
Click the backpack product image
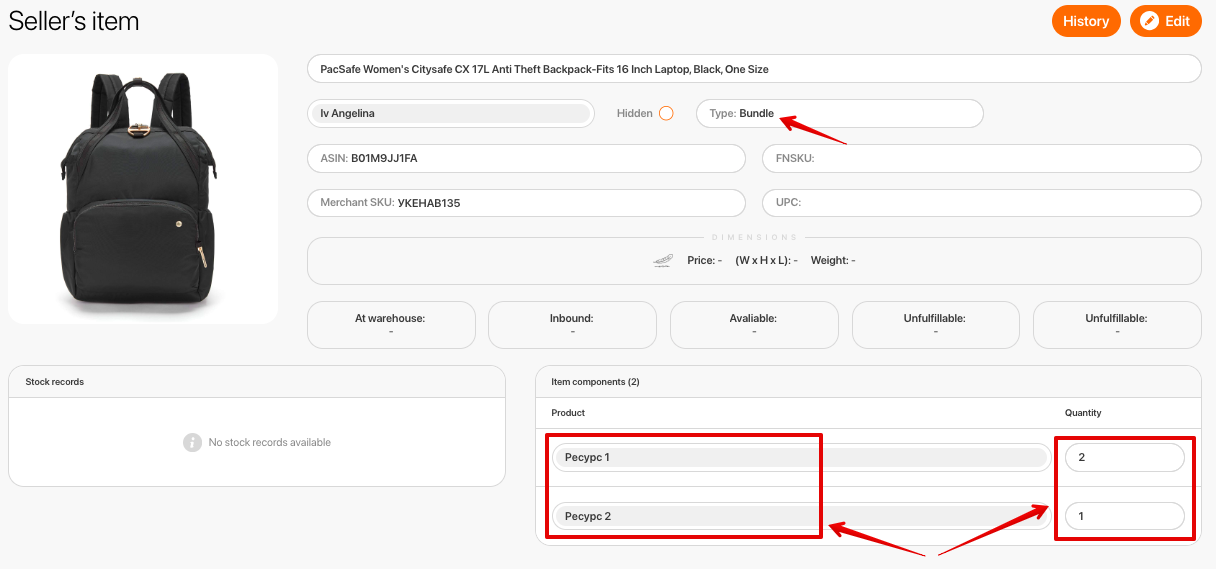(142, 189)
